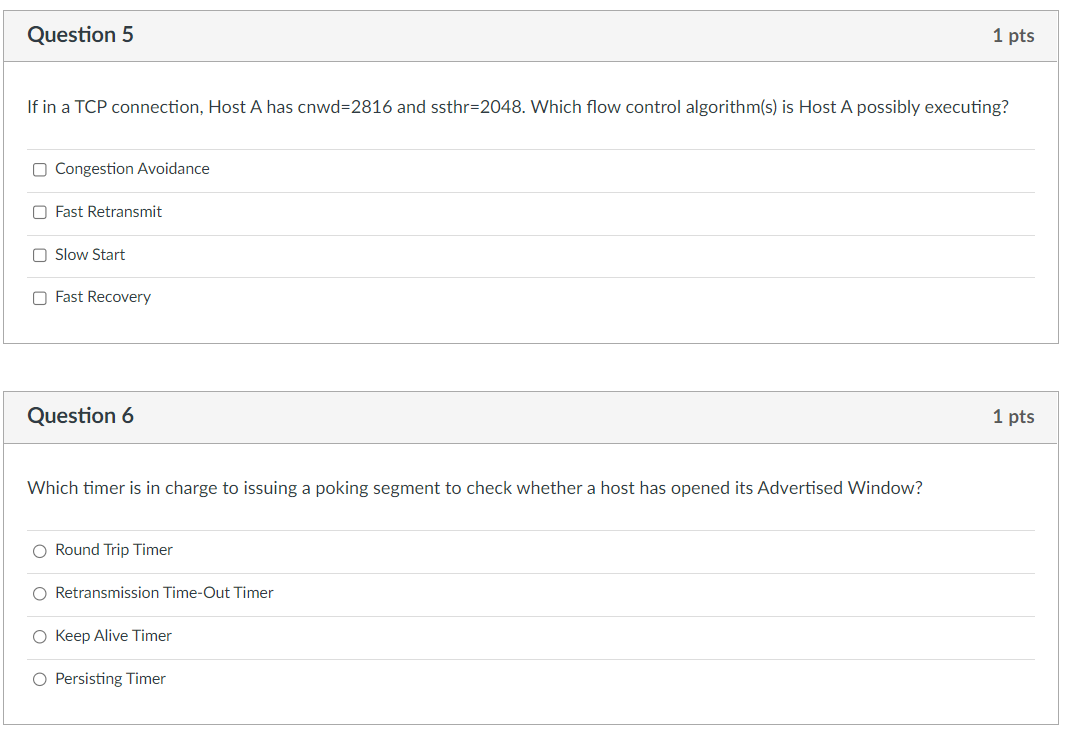
Task: Click the Keep Alive Timer label
Action: tap(113, 636)
